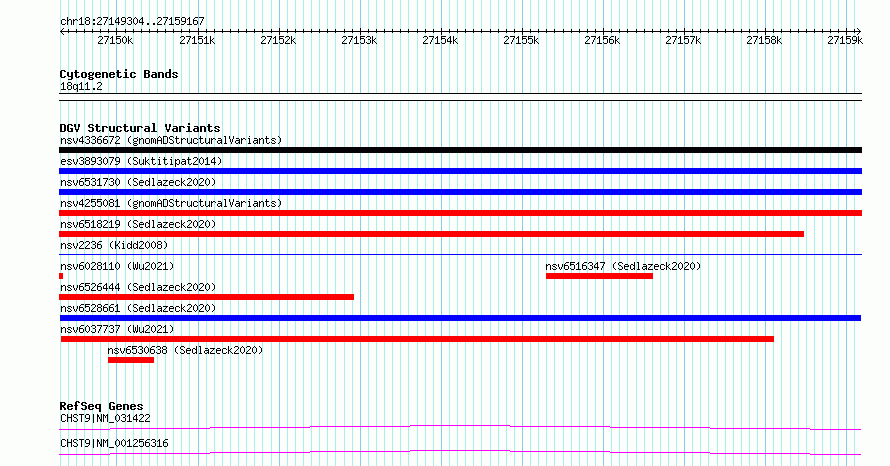Click ruler position 27154k
This screenshot has width=890, height=466.
coord(440,40)
